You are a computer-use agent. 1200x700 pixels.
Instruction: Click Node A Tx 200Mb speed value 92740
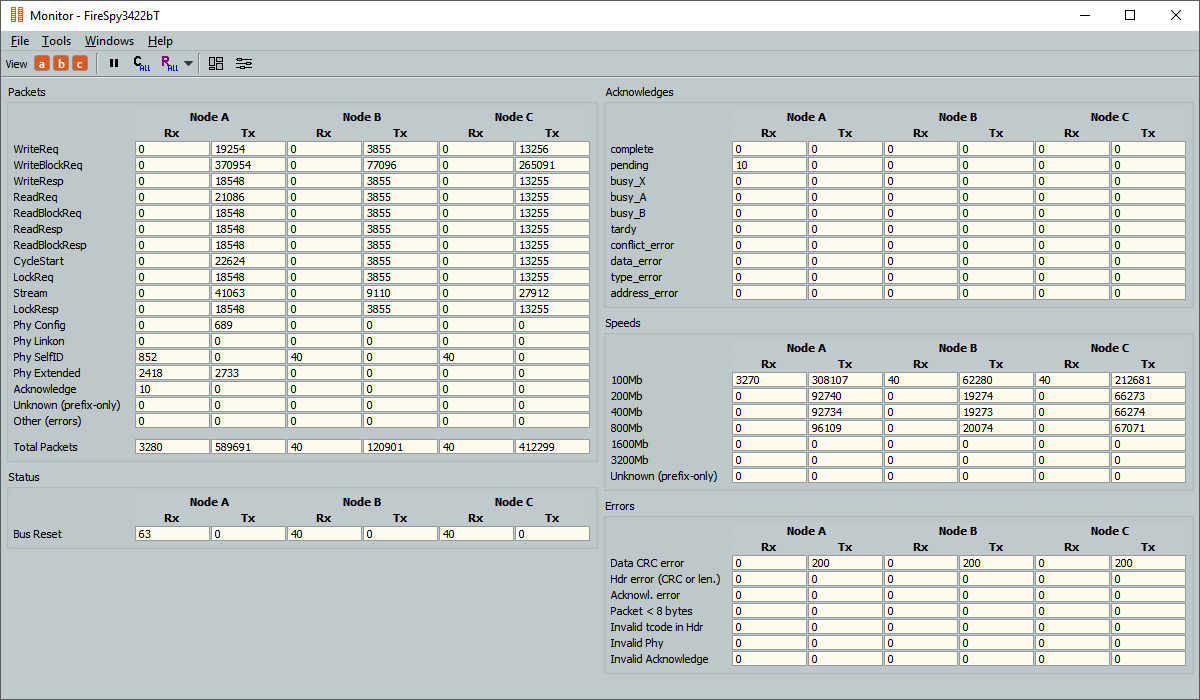pos(845,396)
